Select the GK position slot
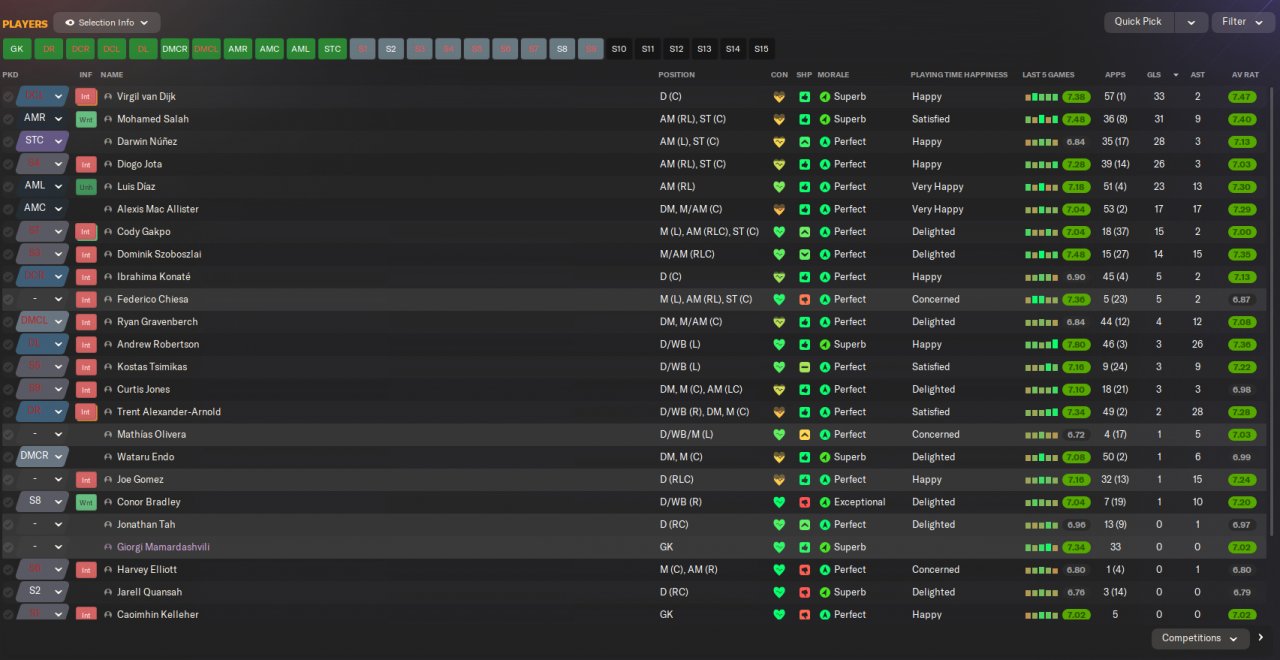Screen dimensions: 1280x660 point(17,49)
